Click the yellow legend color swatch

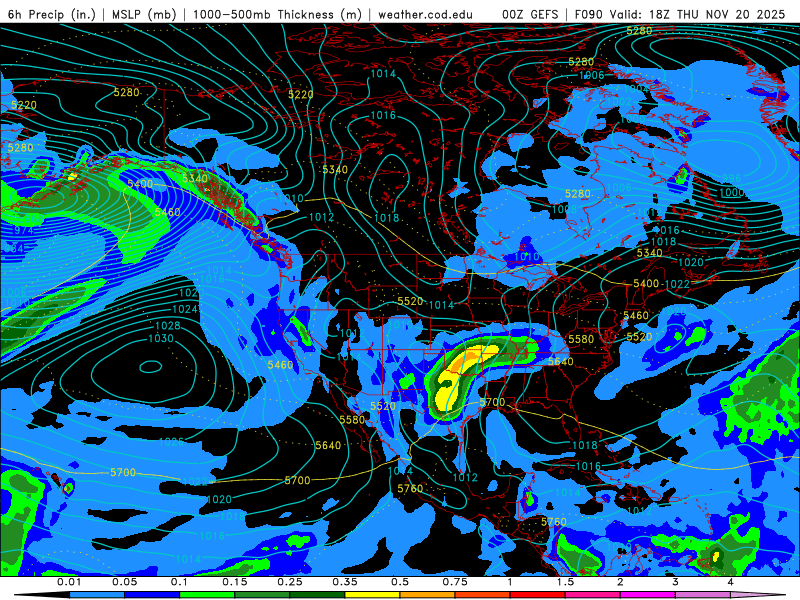(372, 595)
